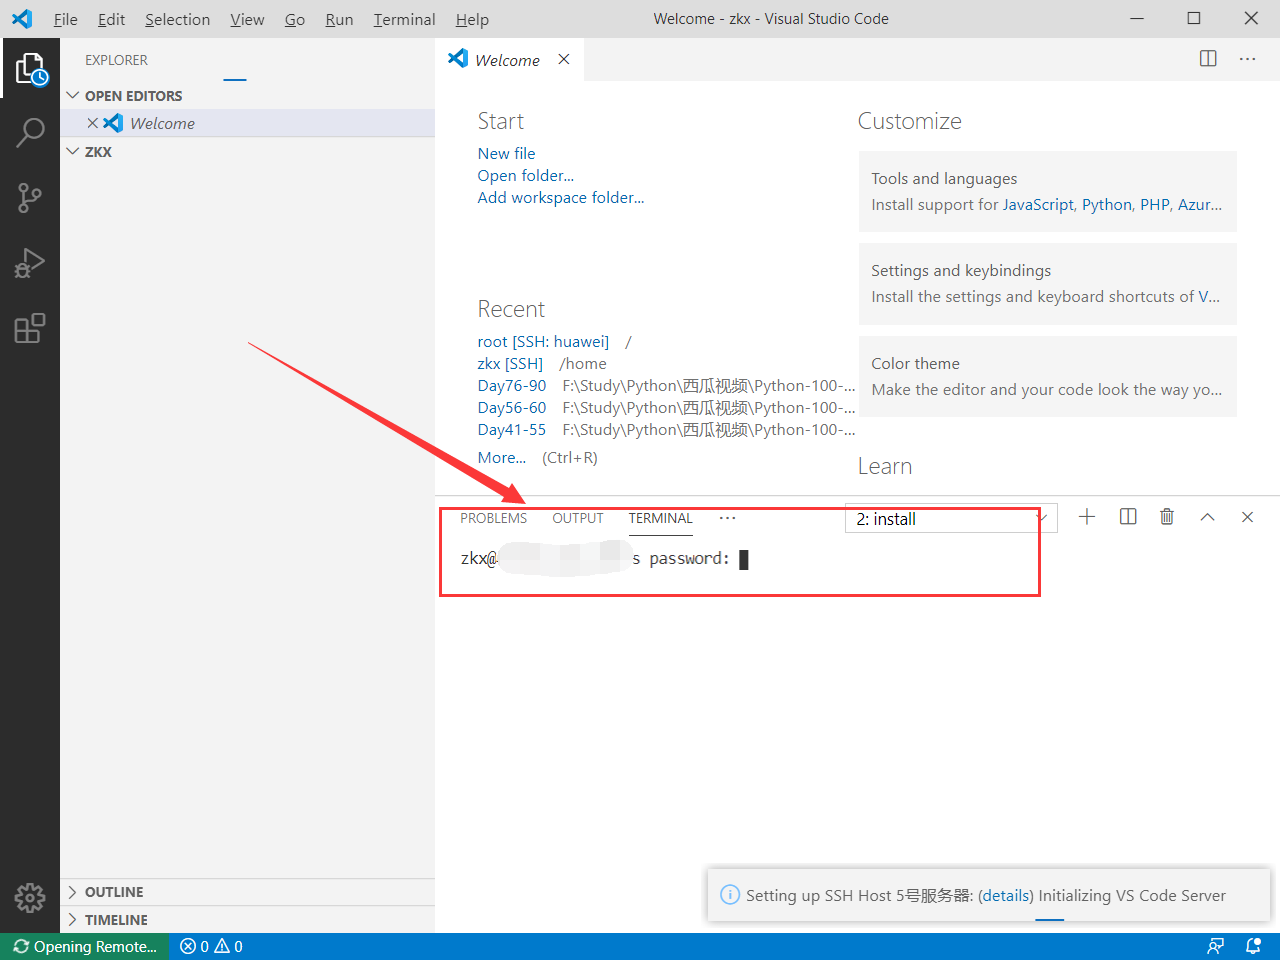Open Source Control view

(x=30, y=197)
